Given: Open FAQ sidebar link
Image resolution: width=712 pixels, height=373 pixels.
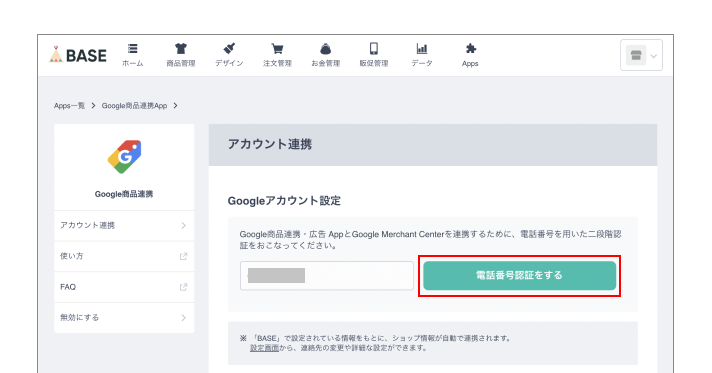Looking at the screenshot, I should pos(124,287).
